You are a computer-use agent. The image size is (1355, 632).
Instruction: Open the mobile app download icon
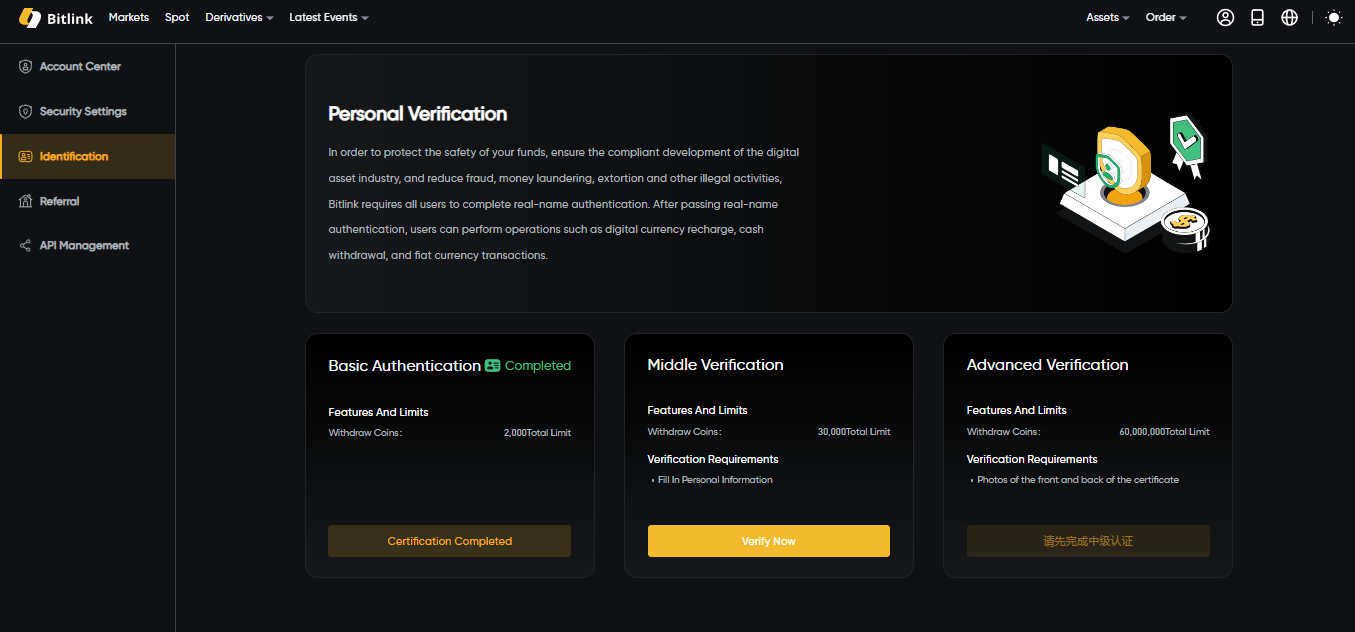pyautogui.click(x=1257, y=17)
